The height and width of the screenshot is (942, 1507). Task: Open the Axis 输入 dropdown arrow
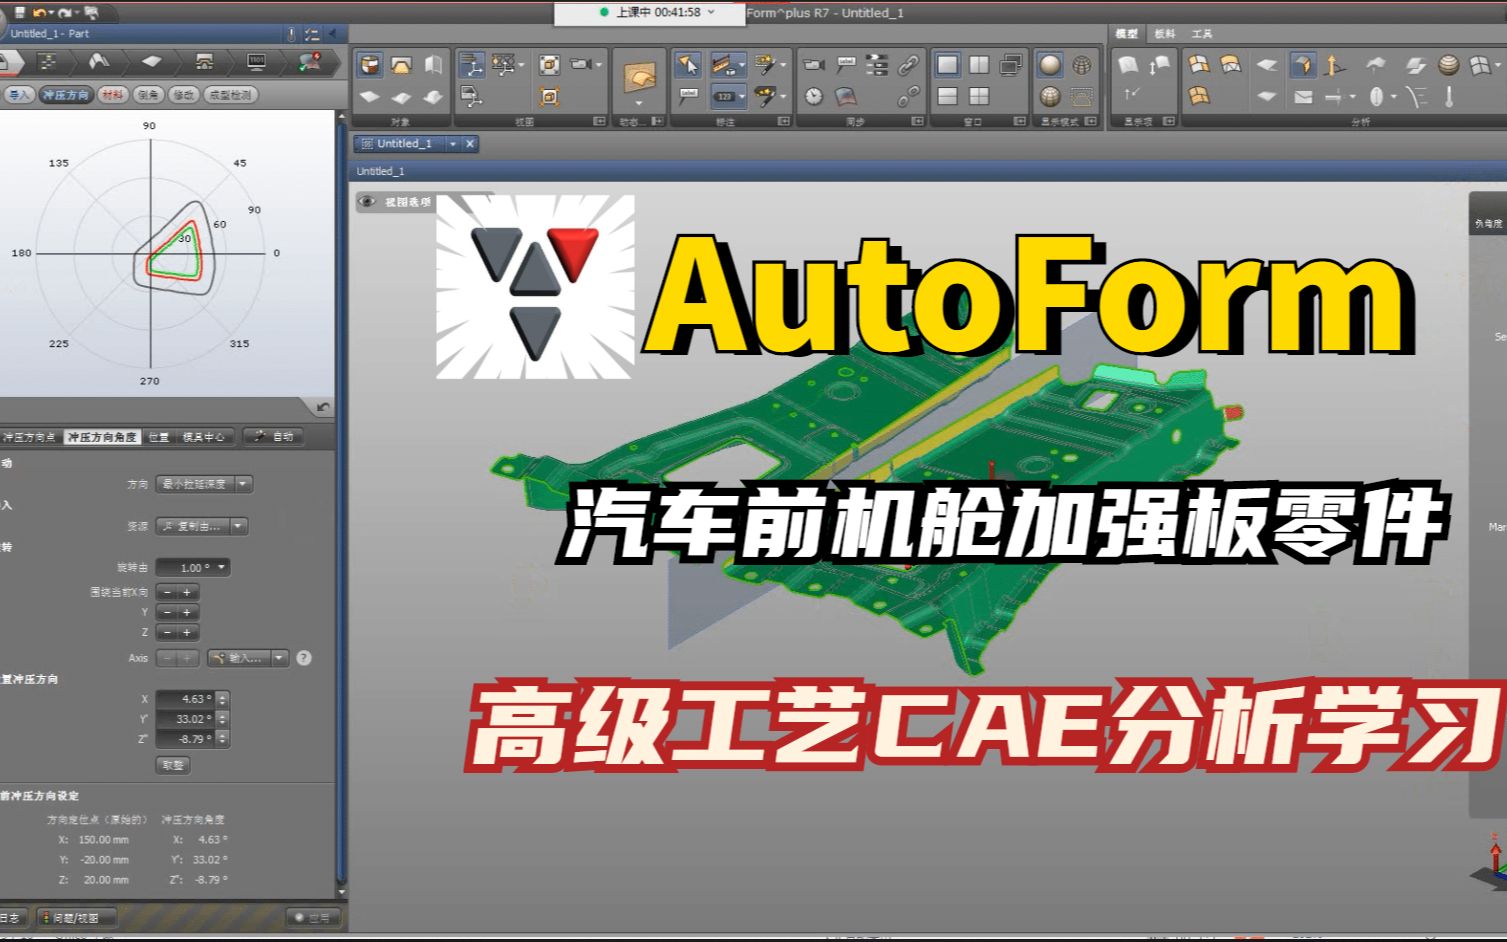click(280, 658)
